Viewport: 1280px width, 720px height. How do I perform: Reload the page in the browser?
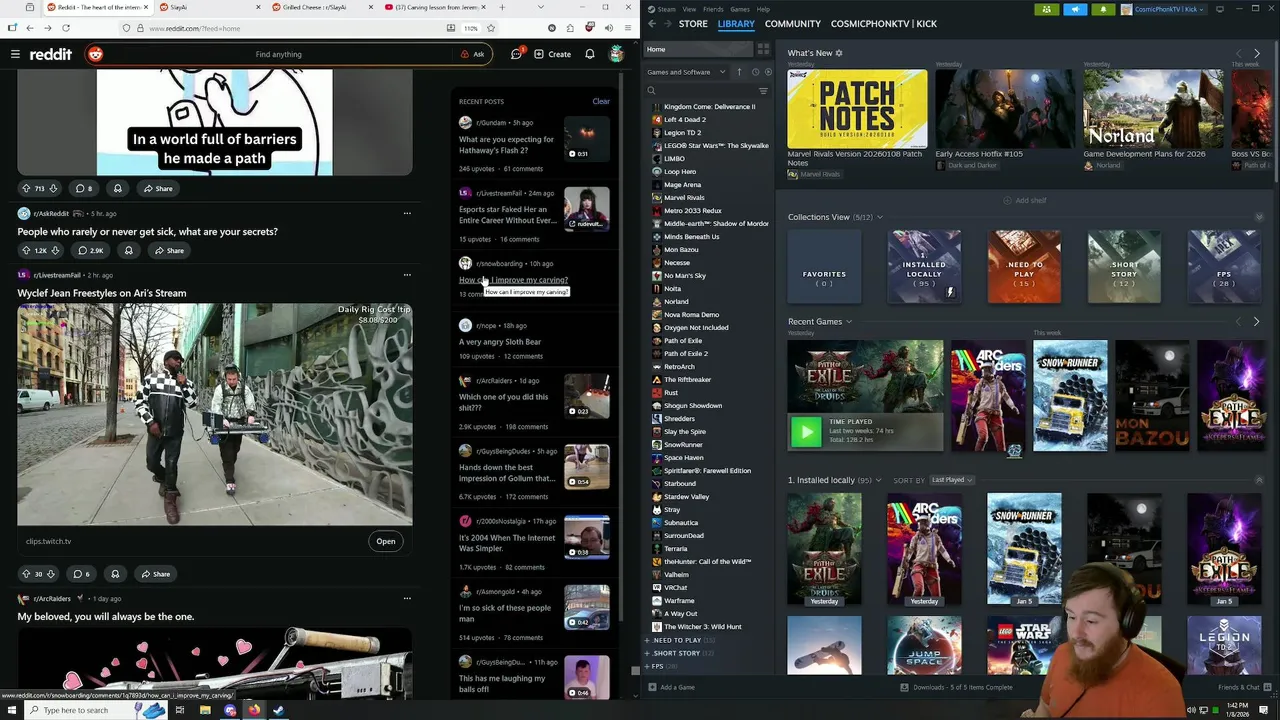point(66,28)
